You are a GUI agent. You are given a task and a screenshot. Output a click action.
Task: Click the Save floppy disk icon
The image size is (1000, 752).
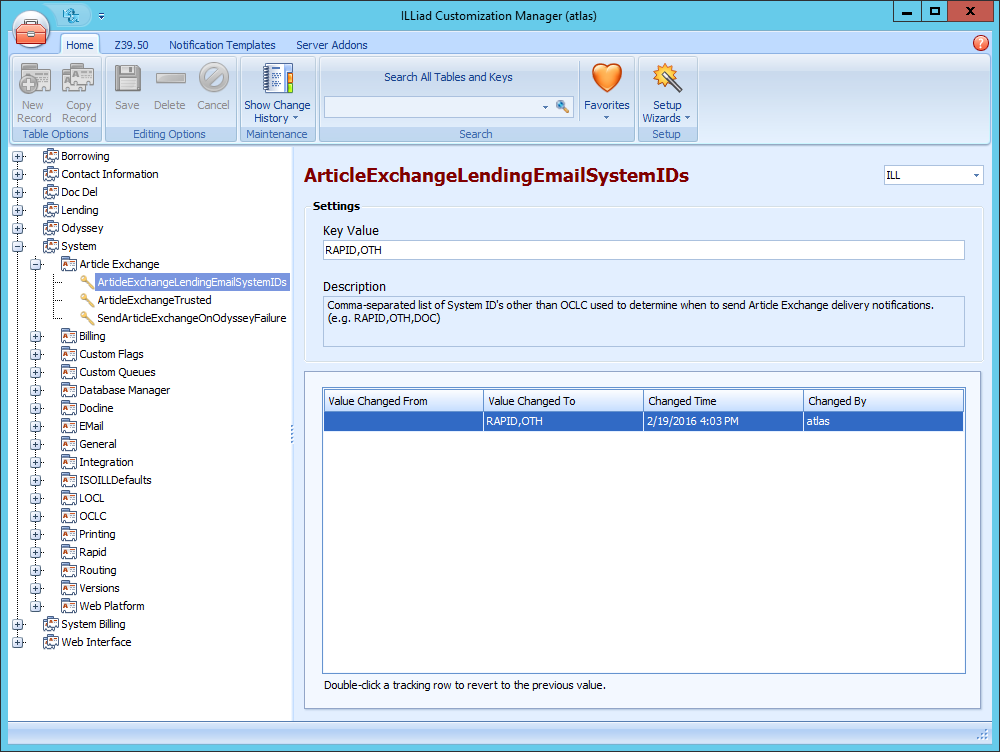127,79
